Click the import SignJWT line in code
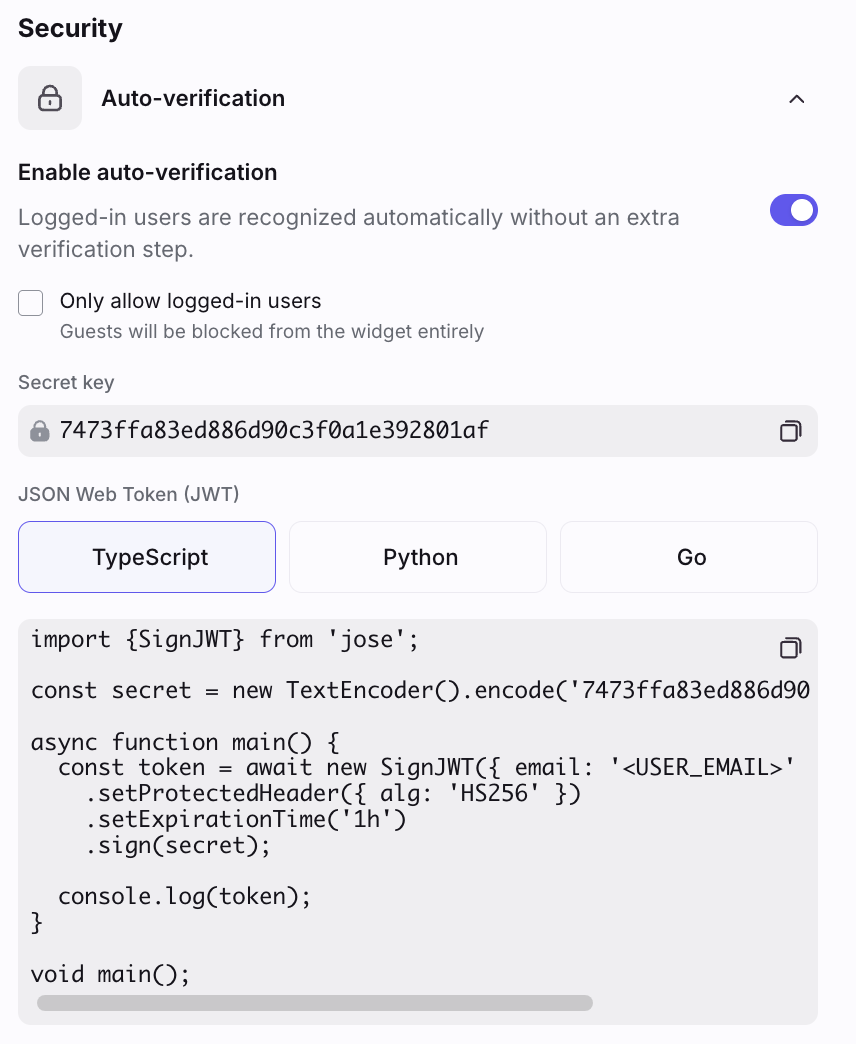The image size is (856, 1044). (x=224, y=639)
